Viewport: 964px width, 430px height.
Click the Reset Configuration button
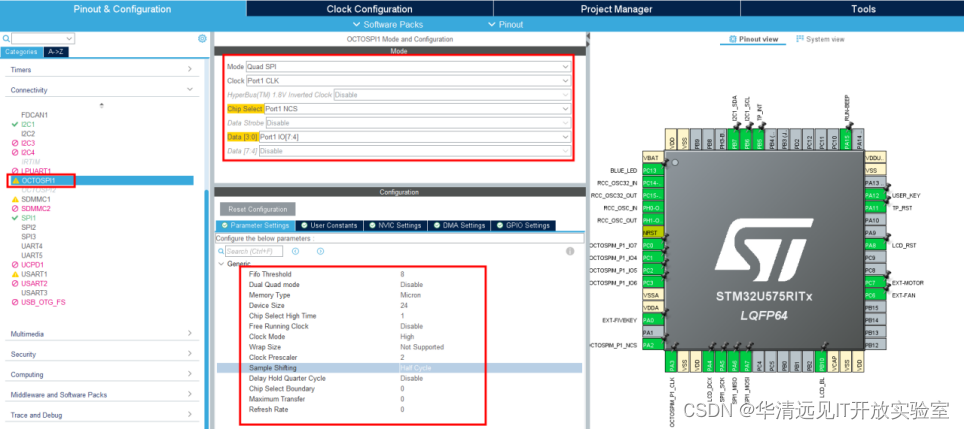coord(258,209)
